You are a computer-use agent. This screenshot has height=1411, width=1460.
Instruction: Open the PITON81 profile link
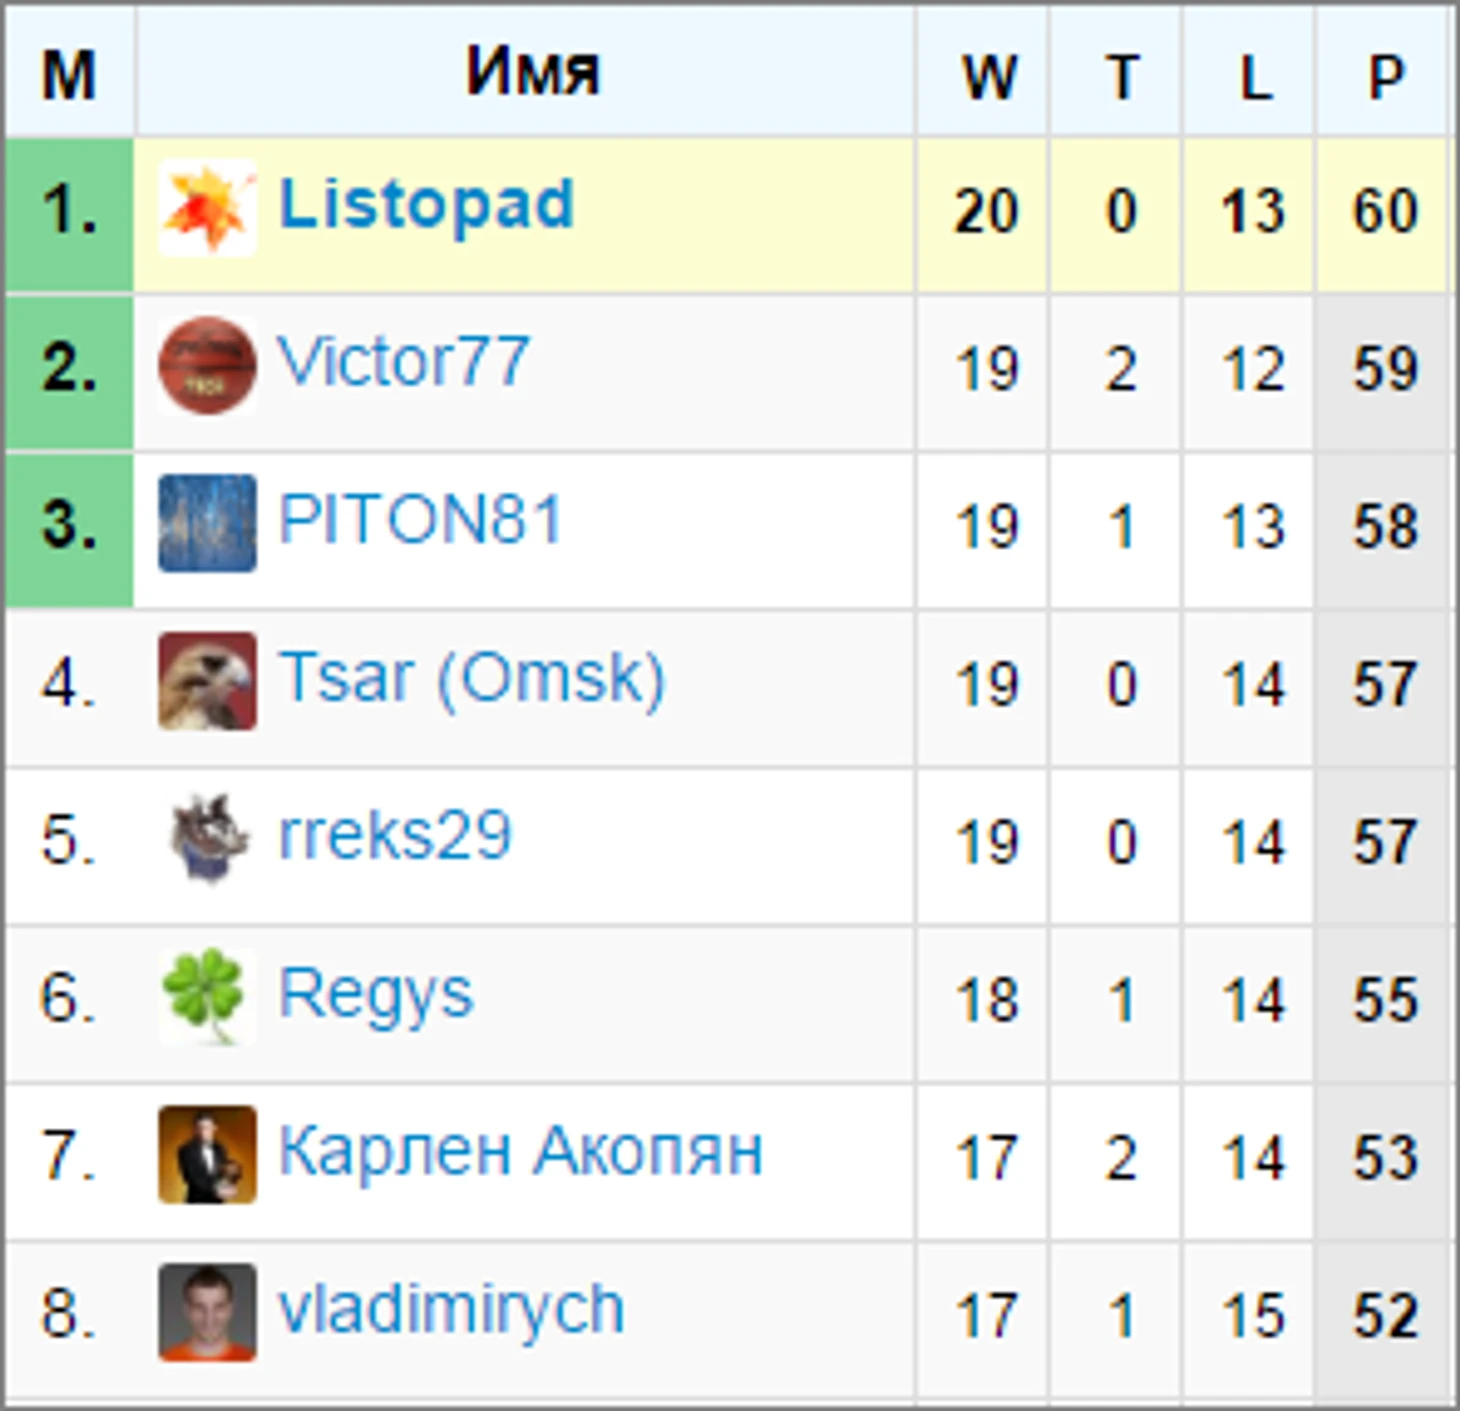pyautogui.click(x=420, y=520)
